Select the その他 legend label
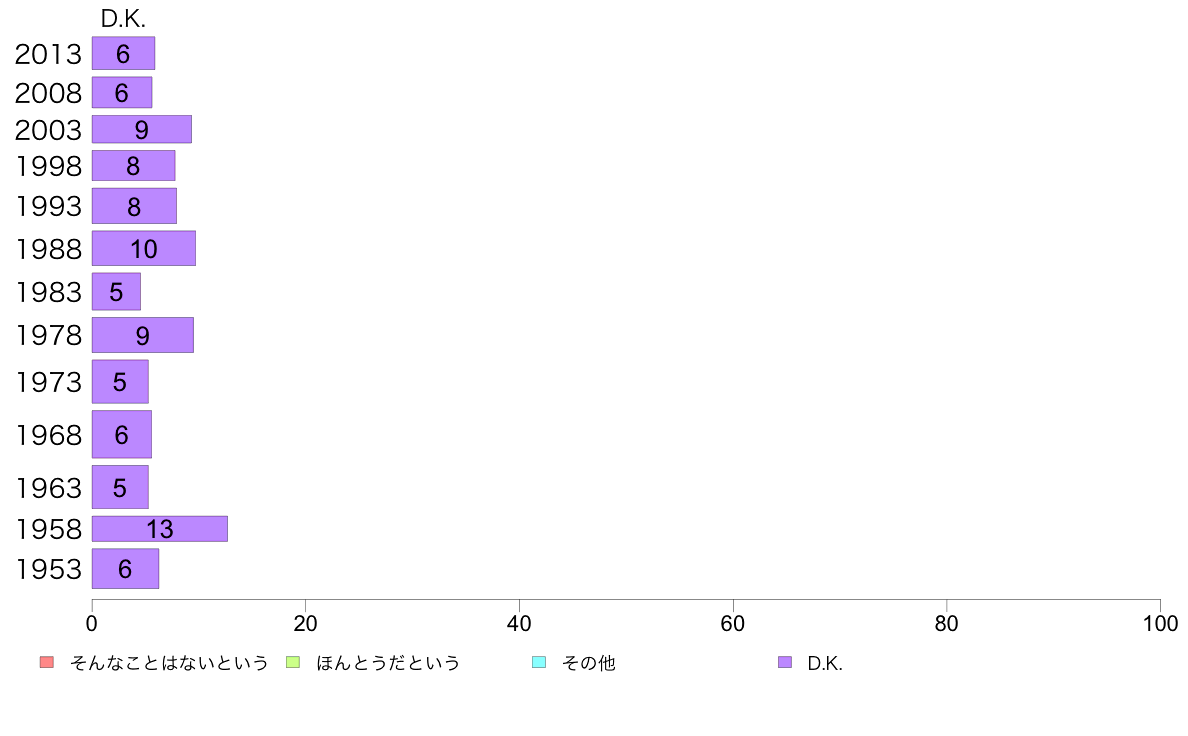 (x=589, y=663)
